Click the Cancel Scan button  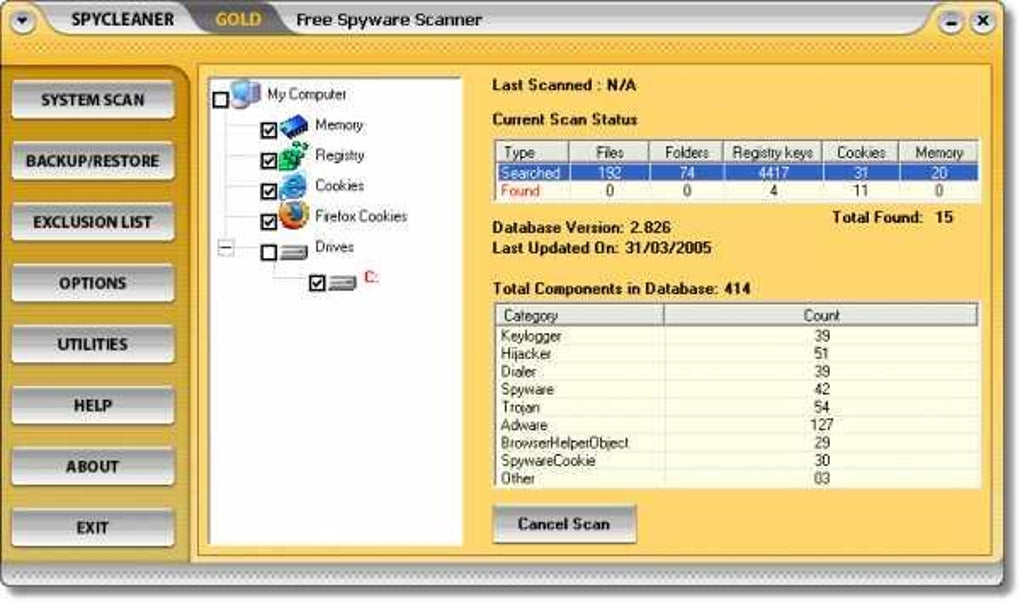tap(564, 524)
